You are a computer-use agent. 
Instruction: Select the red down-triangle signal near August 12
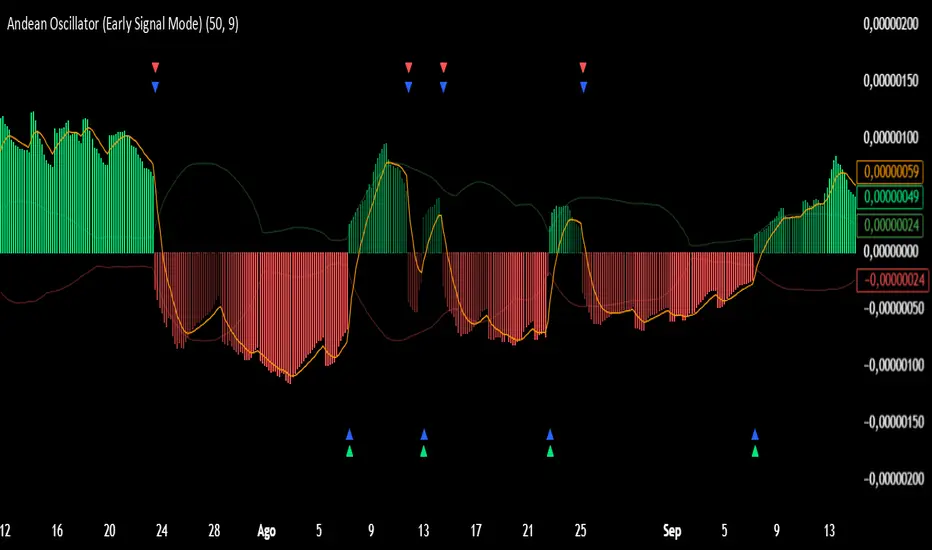tap(408, 67)
